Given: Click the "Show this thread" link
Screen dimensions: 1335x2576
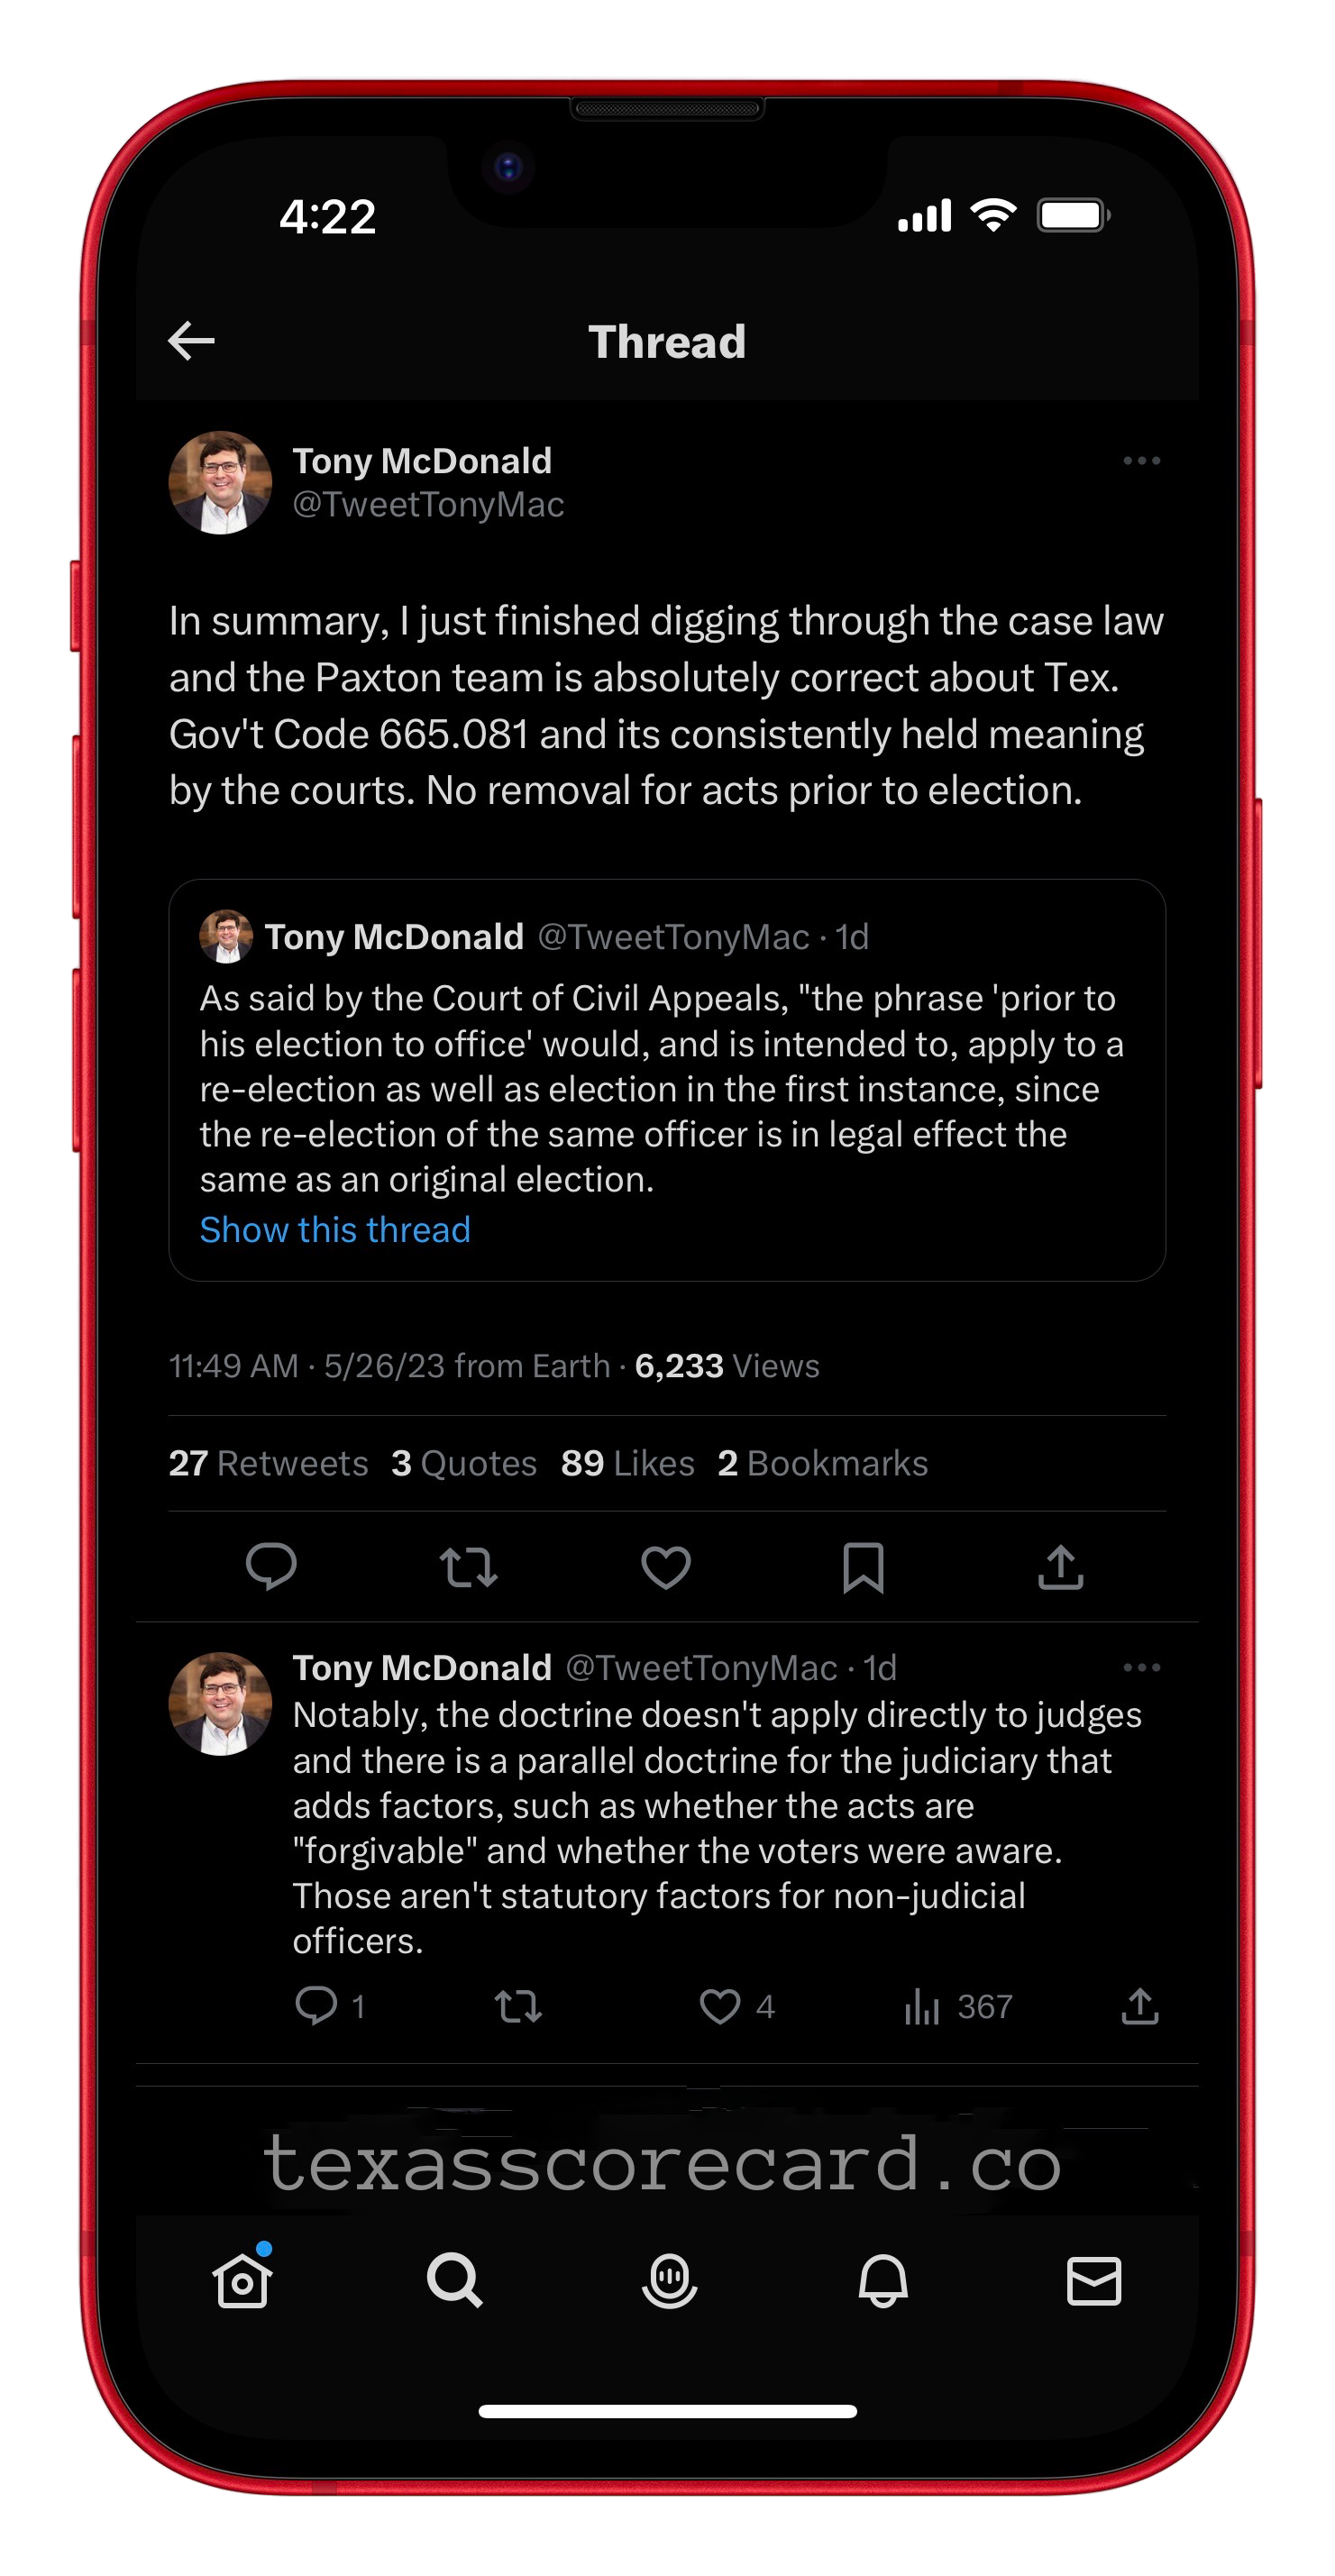Looking at the screenshot, I should pyautogui.click(x=335, y=1229).
